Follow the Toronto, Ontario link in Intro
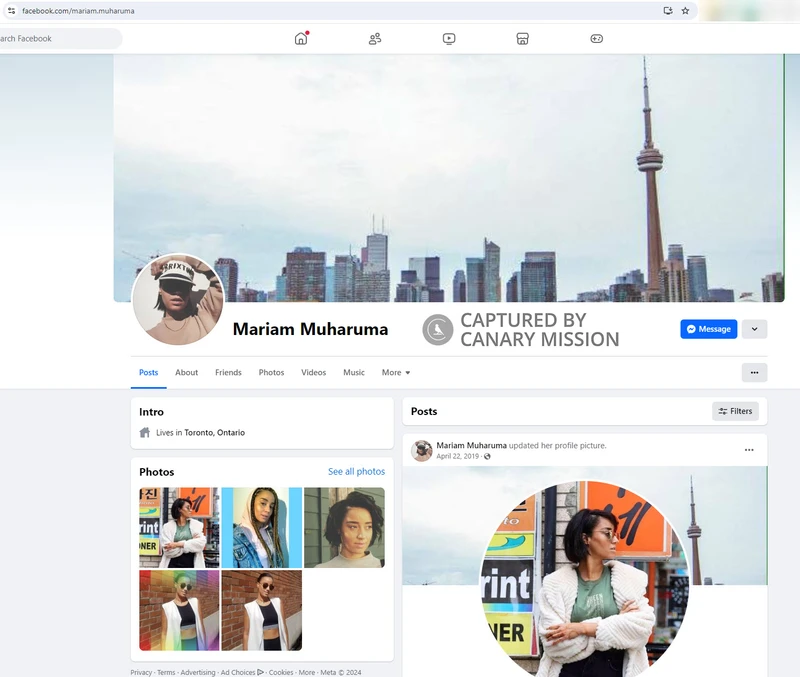 pos(214,433)
